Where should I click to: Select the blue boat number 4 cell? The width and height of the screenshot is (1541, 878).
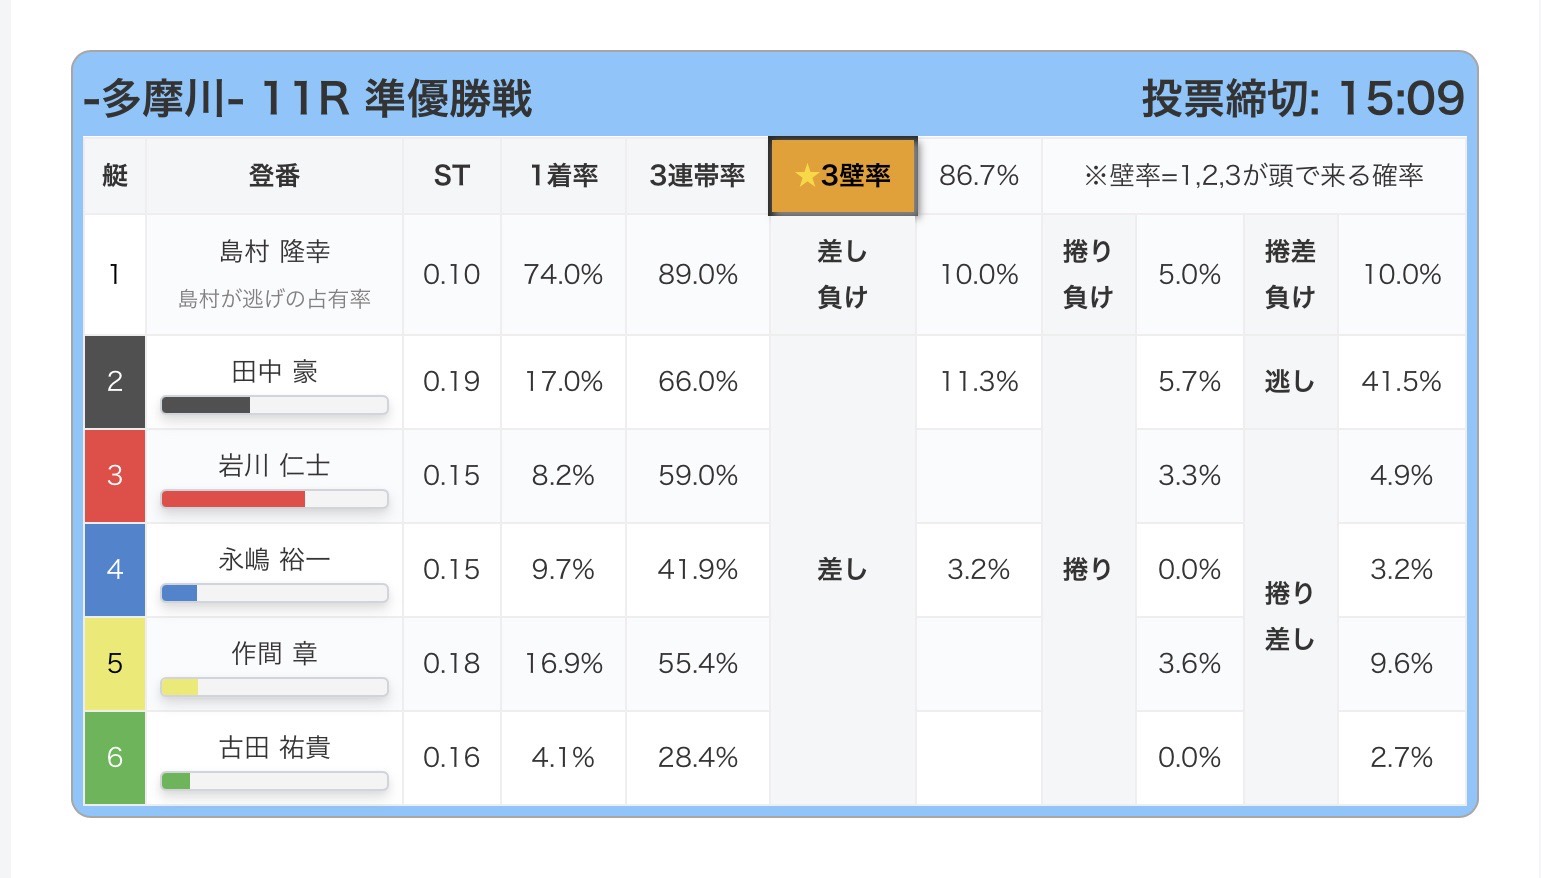(x=115, y=569)
